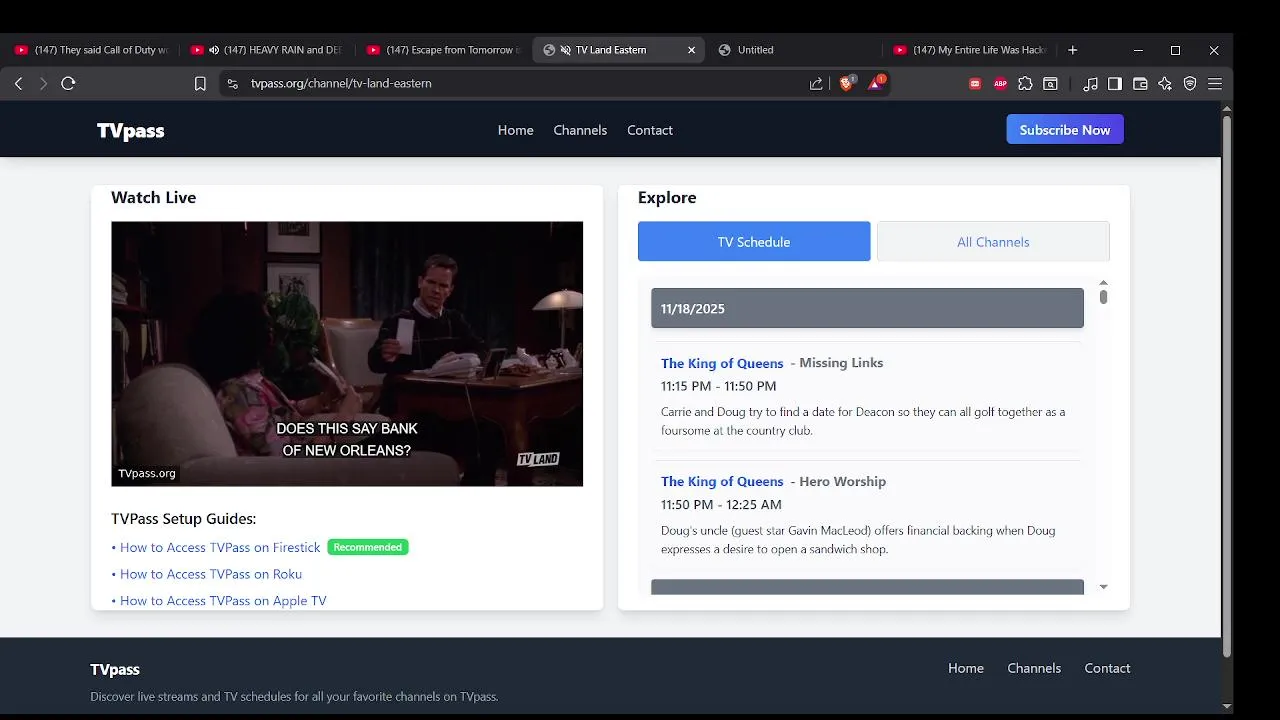The height and width of the screenshot is (720, 1280).
Task: Open Brave Rewards triangle icon
Action: point(876,83)
